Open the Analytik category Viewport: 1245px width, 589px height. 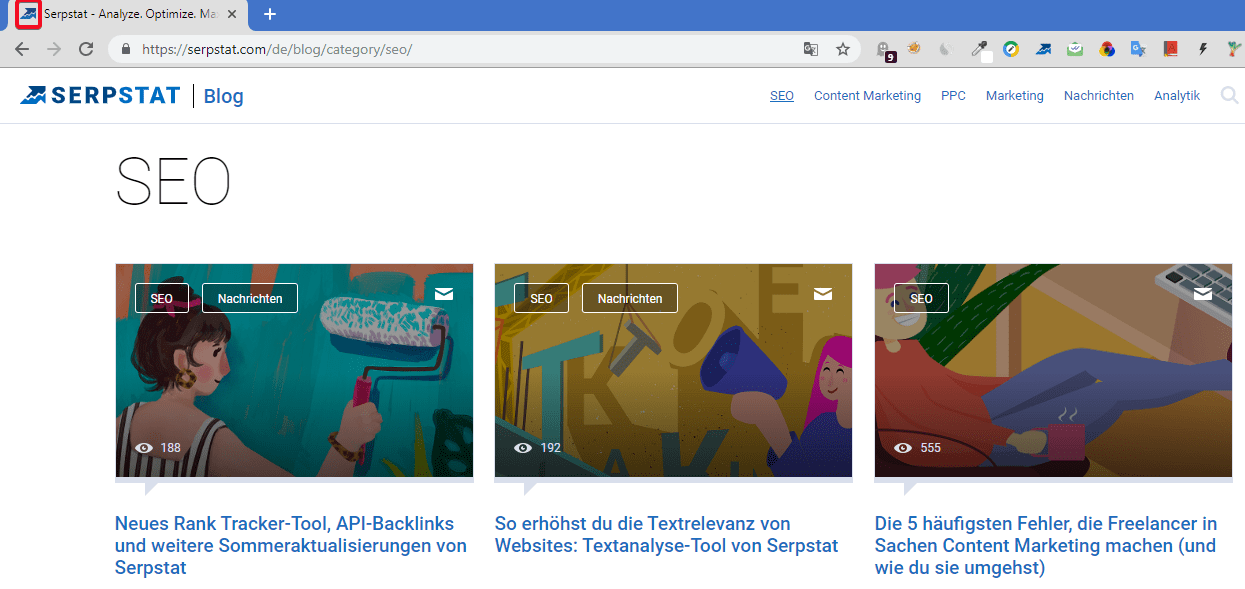pos(1177,96)
